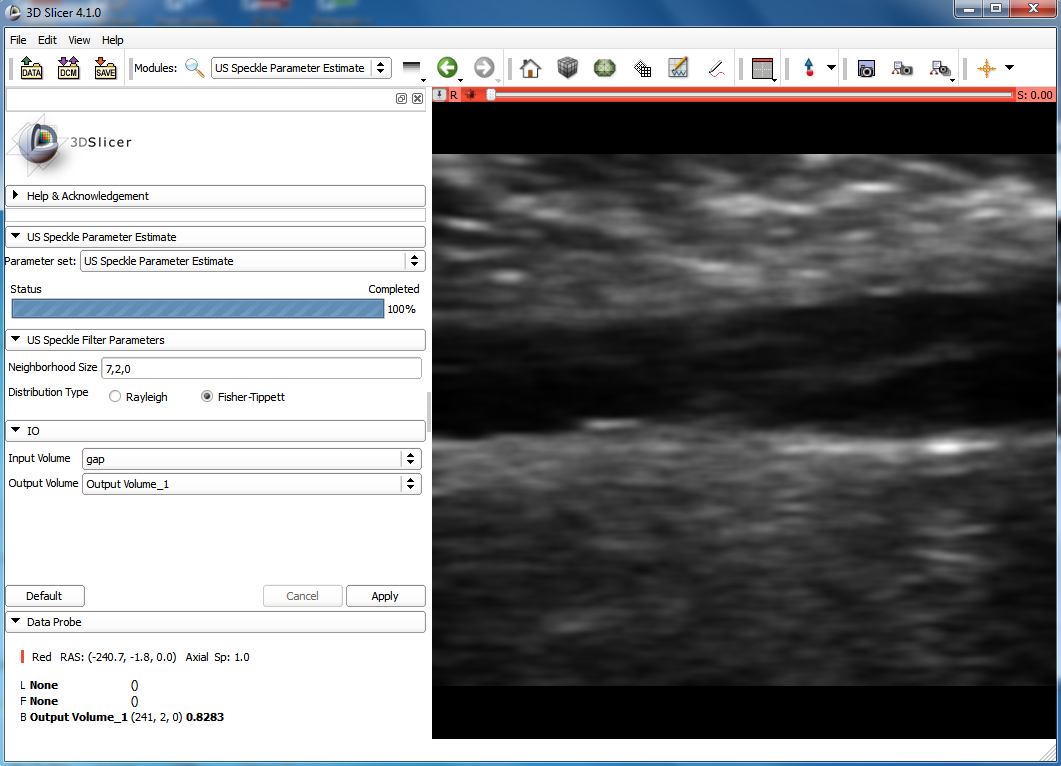This screenshot has width=1061, height=766.
Task: Open the File menu
Action: point(18,40)
